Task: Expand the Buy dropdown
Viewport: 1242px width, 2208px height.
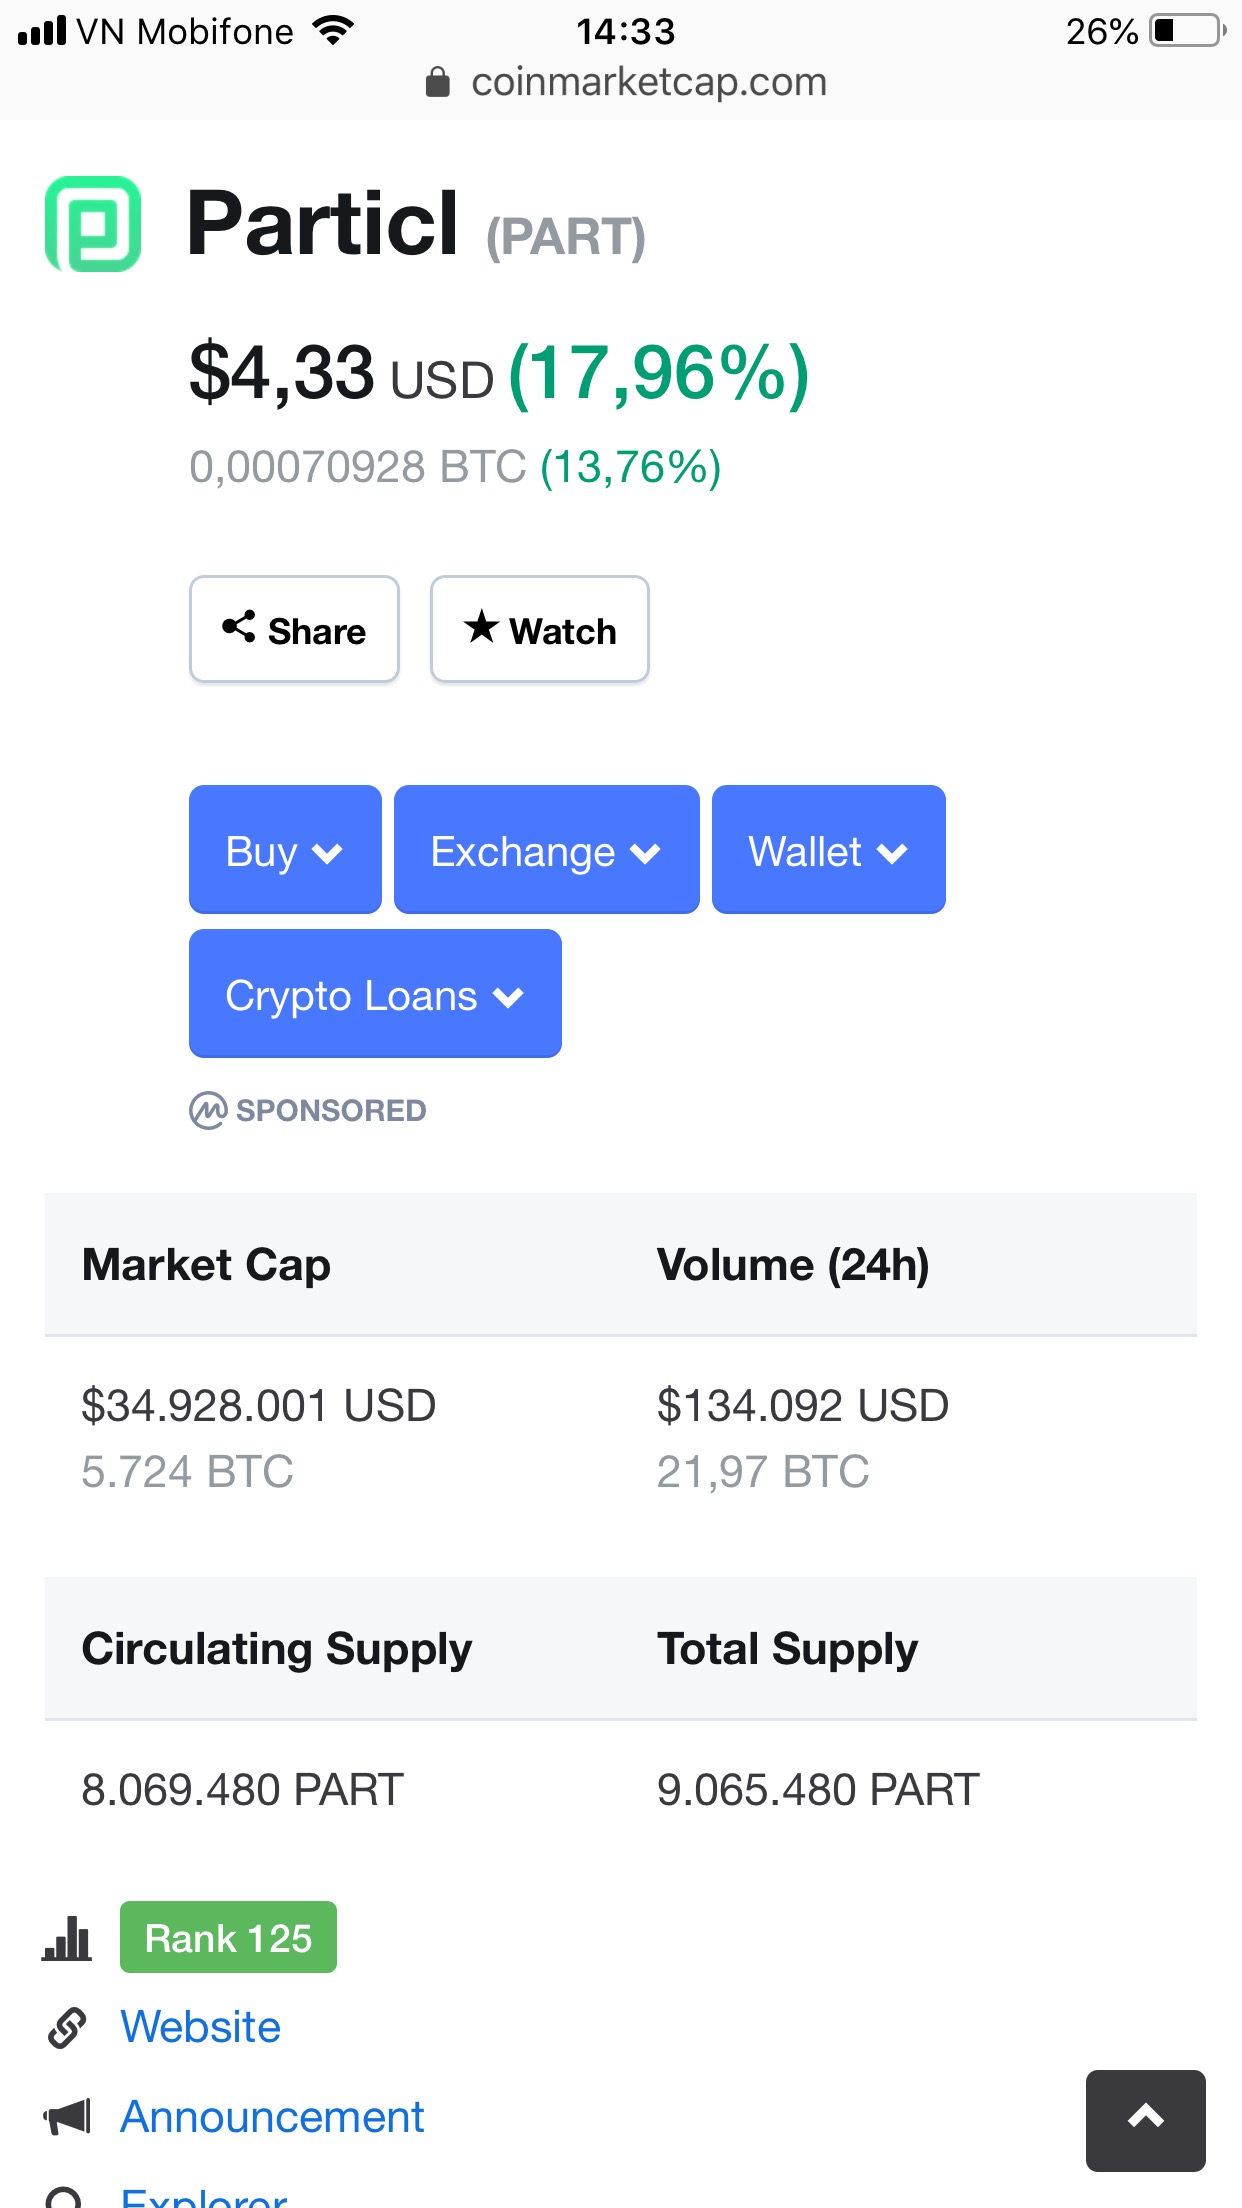Action: [x=285, y=850]
